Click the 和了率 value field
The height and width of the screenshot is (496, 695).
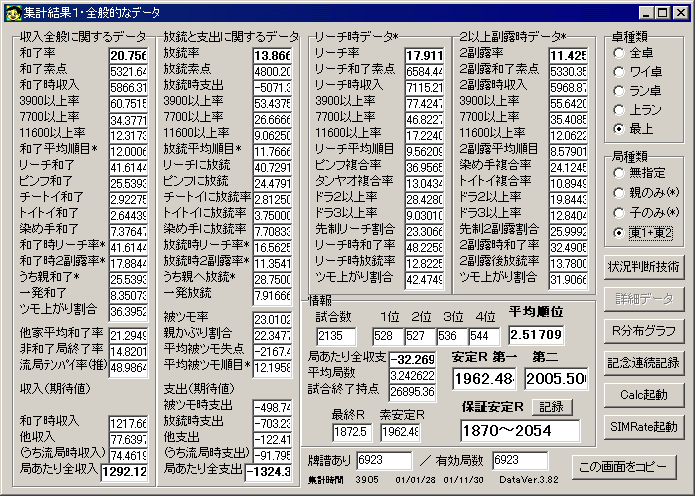pos(129,56)
